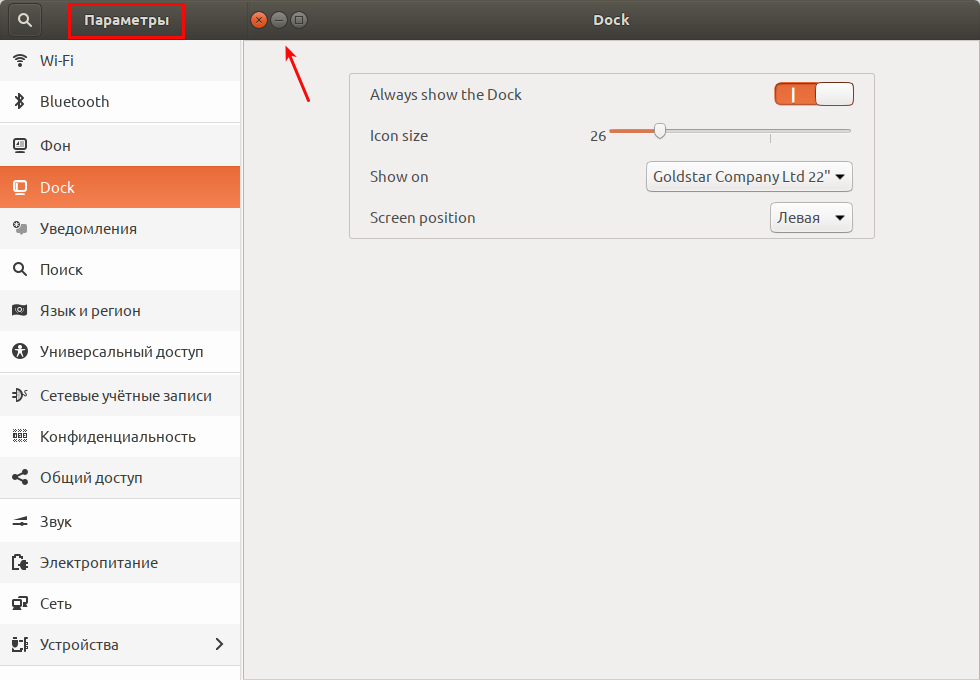The width and height of the screenshot is (980, 680).
Task: Click the Поиск magnifier icon in sidebar
Action: pos(20,269)
